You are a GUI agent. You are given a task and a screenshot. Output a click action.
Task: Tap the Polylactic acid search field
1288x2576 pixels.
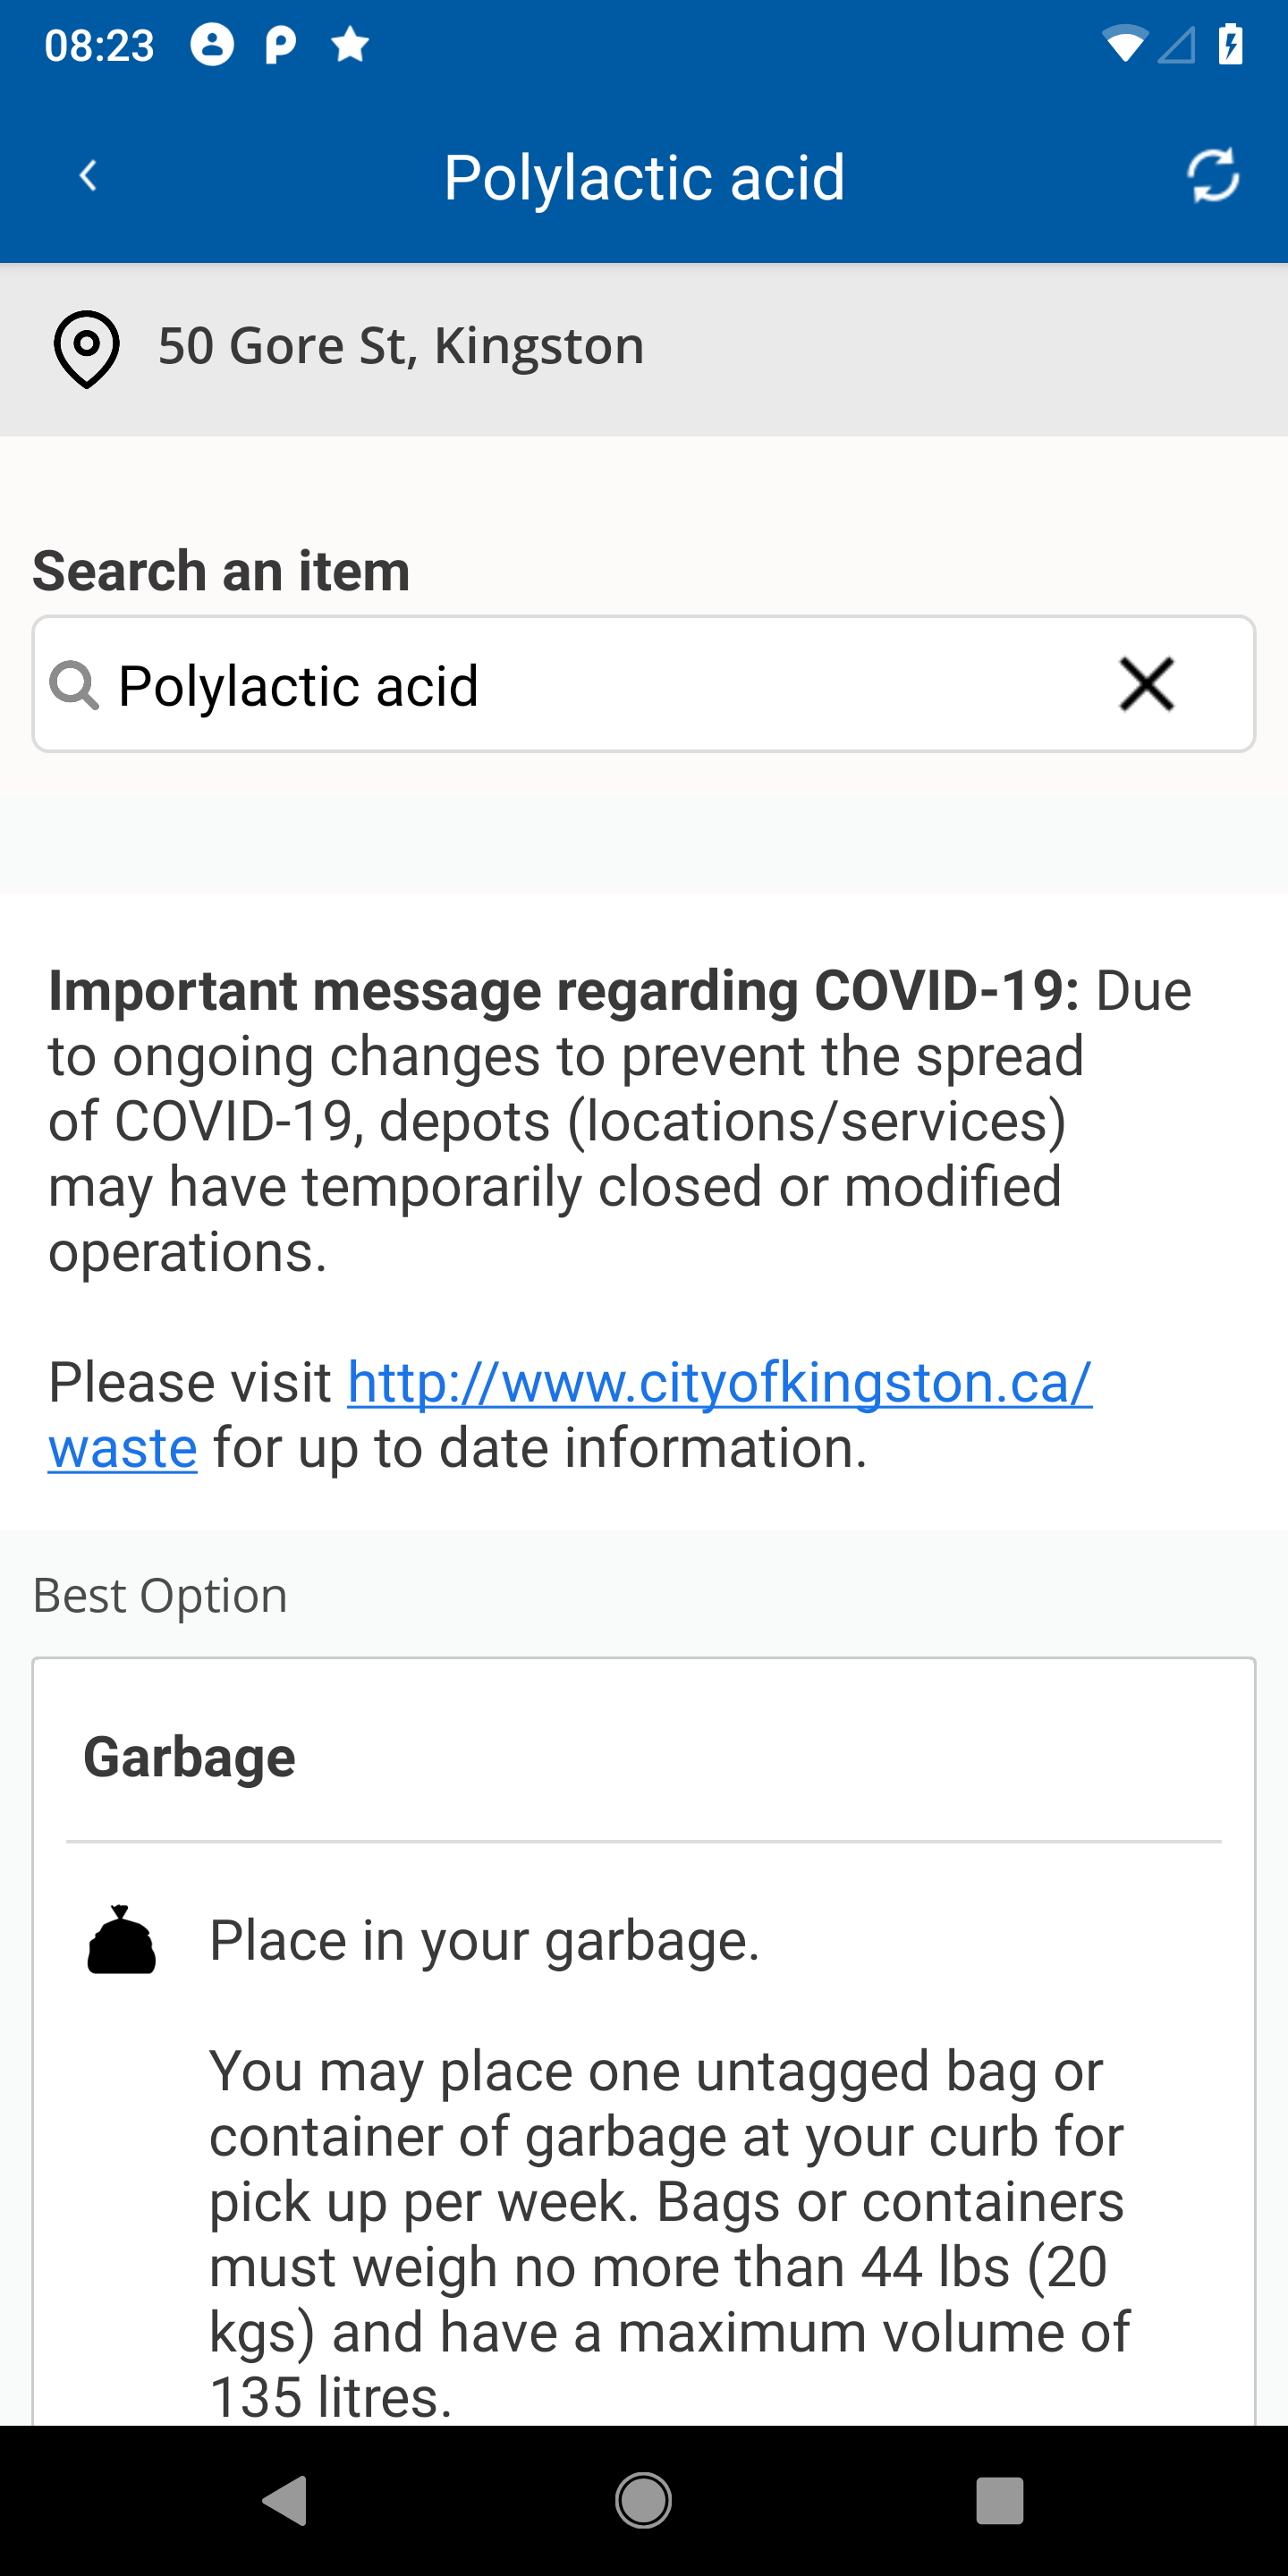coord(644,684)
